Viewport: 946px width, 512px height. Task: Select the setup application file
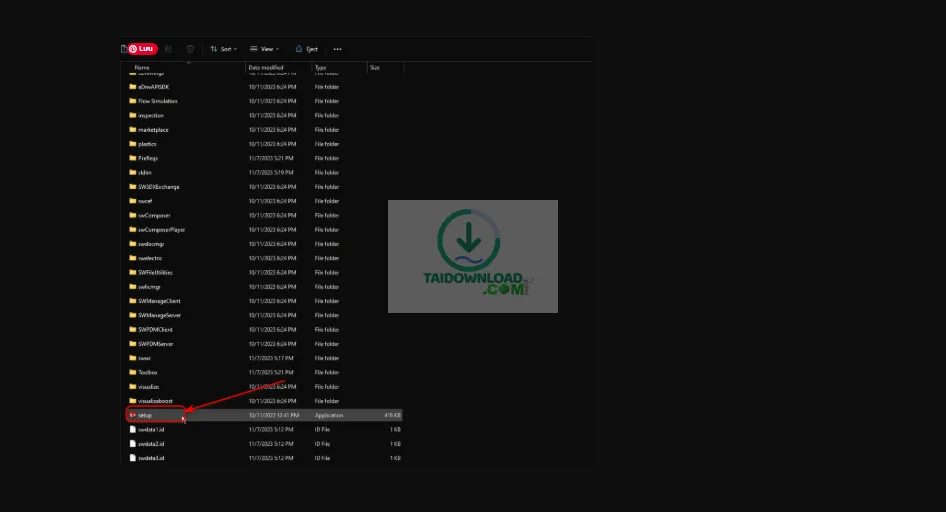pos(145,415)
